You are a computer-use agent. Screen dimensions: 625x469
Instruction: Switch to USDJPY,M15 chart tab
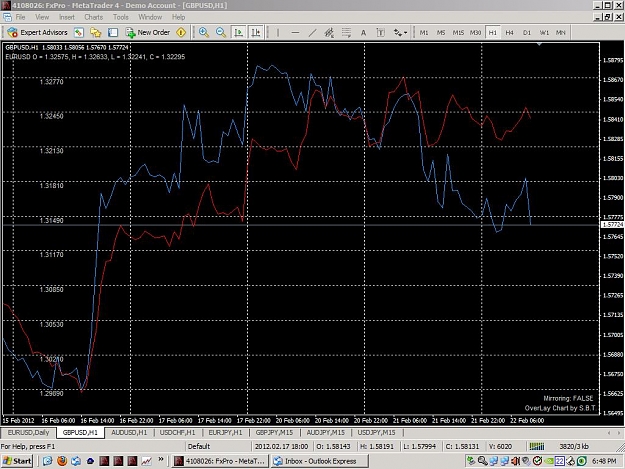(x=376, y=433)
